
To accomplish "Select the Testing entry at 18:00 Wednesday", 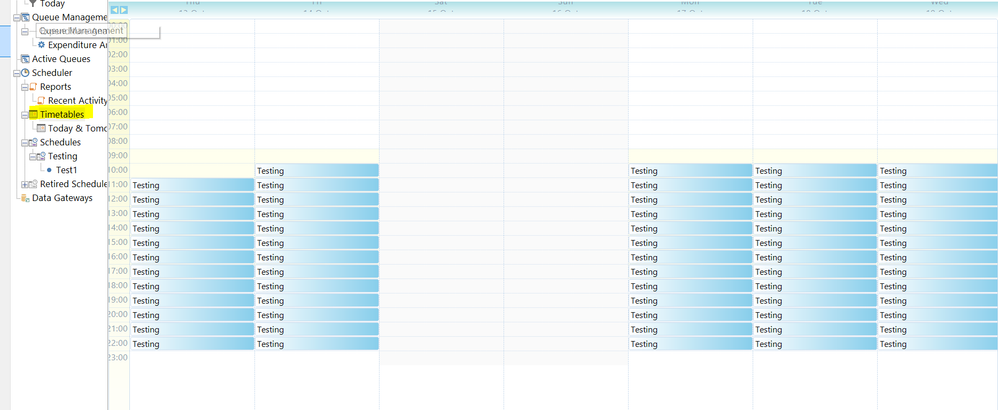I will coord(938,286).
